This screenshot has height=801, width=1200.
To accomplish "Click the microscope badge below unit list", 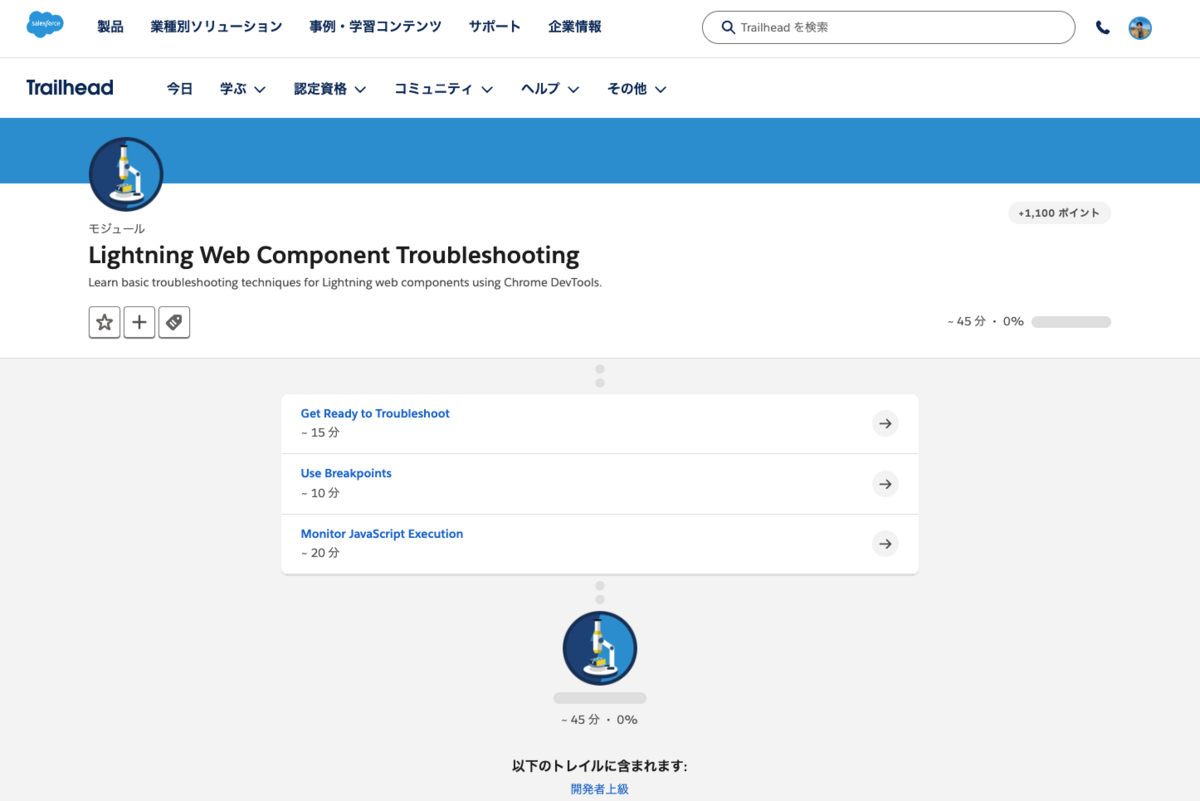I will [600, 648].
